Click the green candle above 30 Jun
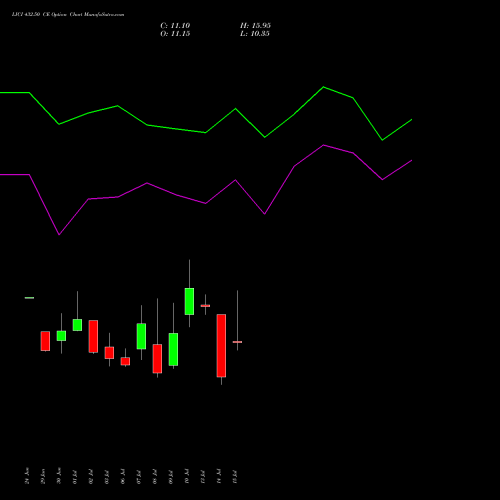Image resolution: width=500 pixels, height=500 pixels. tap(61, 336)
